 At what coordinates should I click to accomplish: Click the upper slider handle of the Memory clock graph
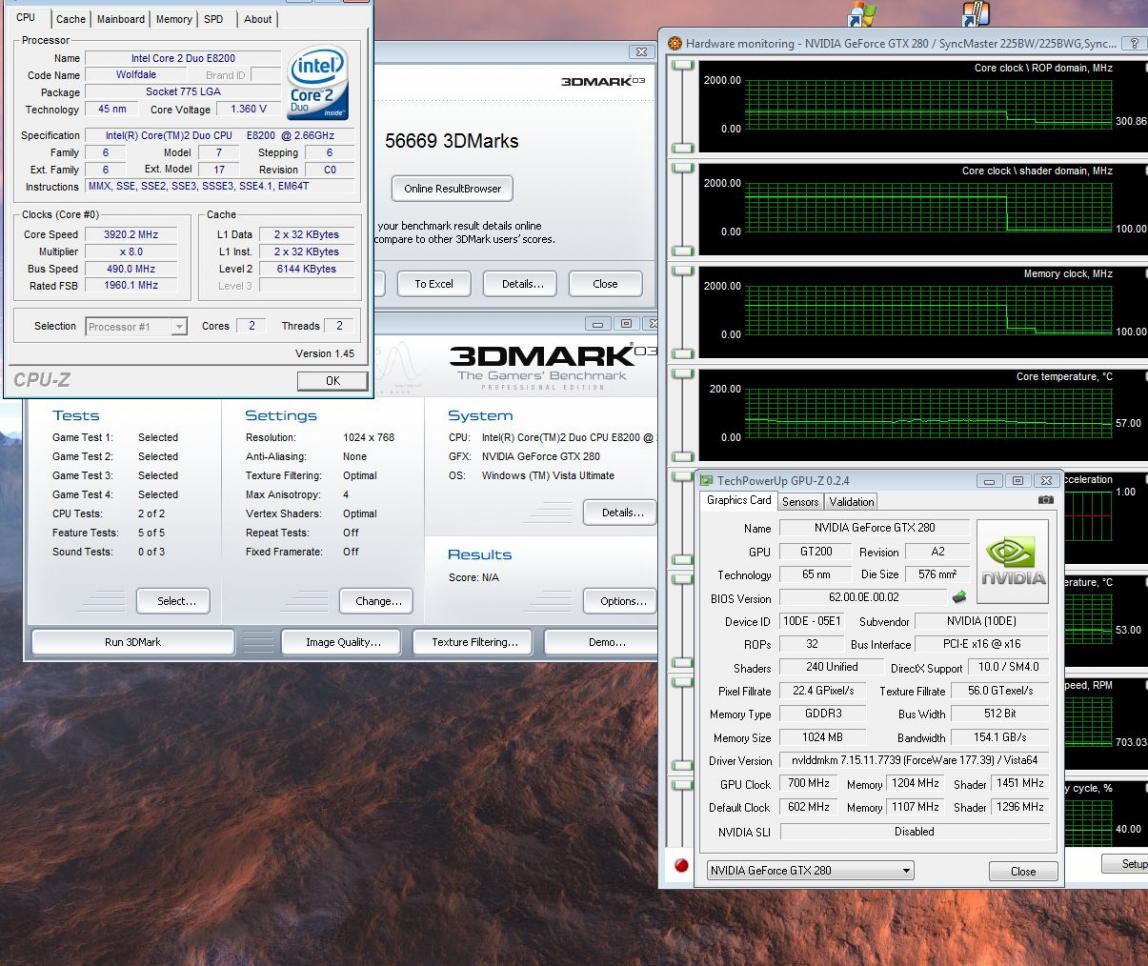[682, 271]
